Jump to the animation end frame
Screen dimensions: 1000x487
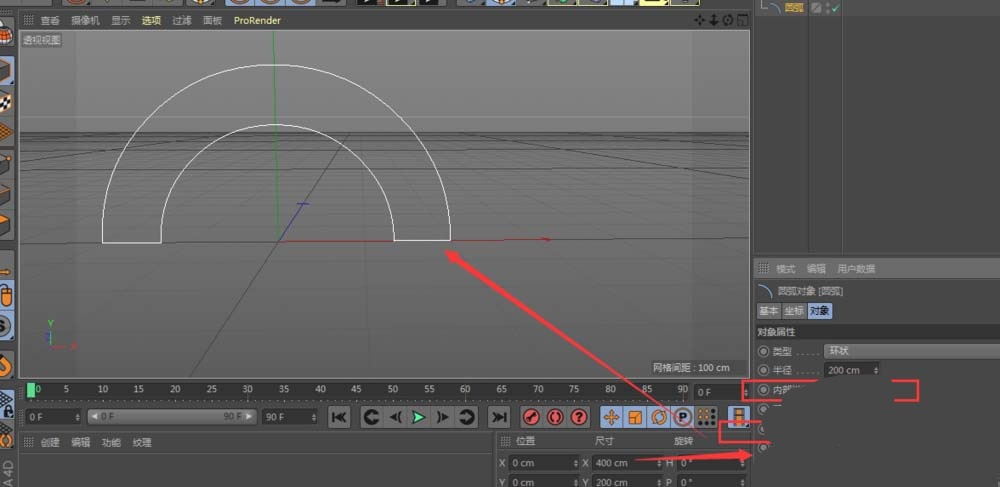point(499,417)
